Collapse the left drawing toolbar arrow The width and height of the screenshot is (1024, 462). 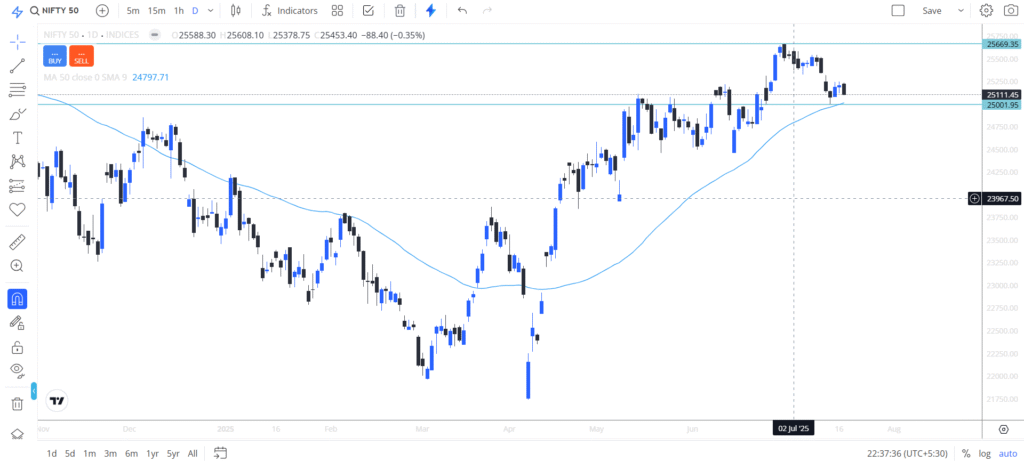[x=34, y=391]
